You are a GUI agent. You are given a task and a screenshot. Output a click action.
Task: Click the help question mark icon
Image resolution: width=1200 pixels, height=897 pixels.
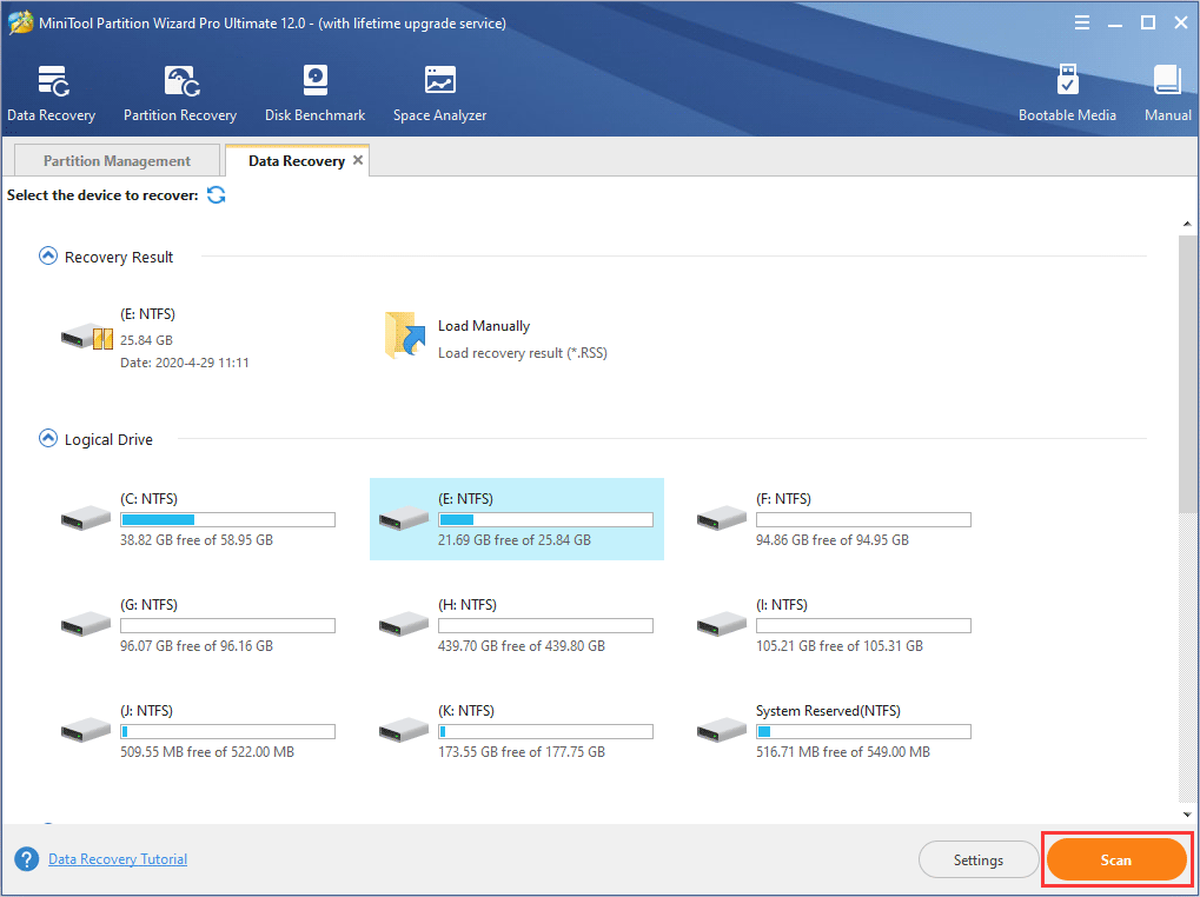click(x=27, y=860)
